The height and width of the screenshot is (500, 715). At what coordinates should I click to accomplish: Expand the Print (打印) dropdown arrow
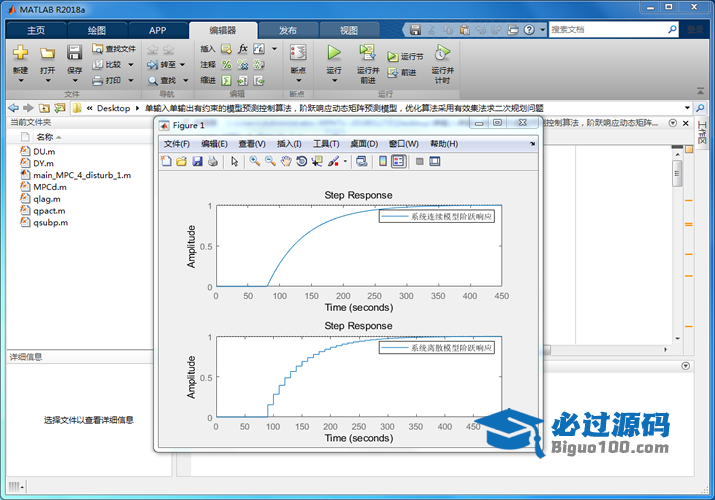[128, 80]
